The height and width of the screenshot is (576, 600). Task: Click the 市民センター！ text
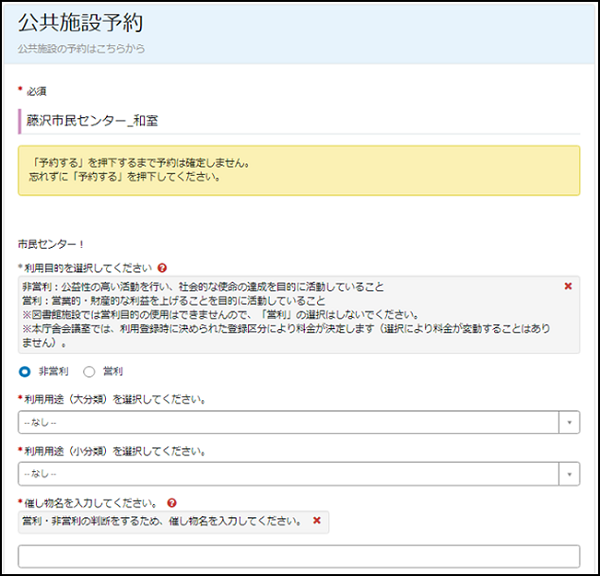point(51,244)
